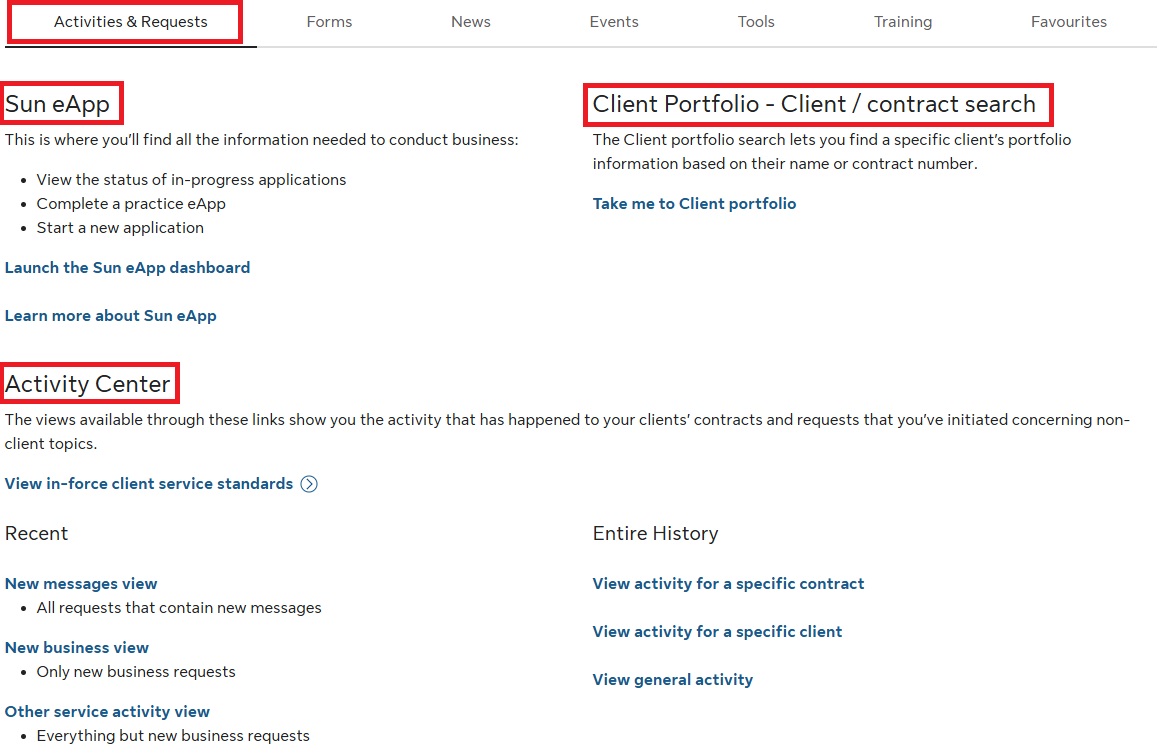Viewport: 1159px width, 753px height.
Task: Open View in-force client service standards link
Action: point(149,484)
